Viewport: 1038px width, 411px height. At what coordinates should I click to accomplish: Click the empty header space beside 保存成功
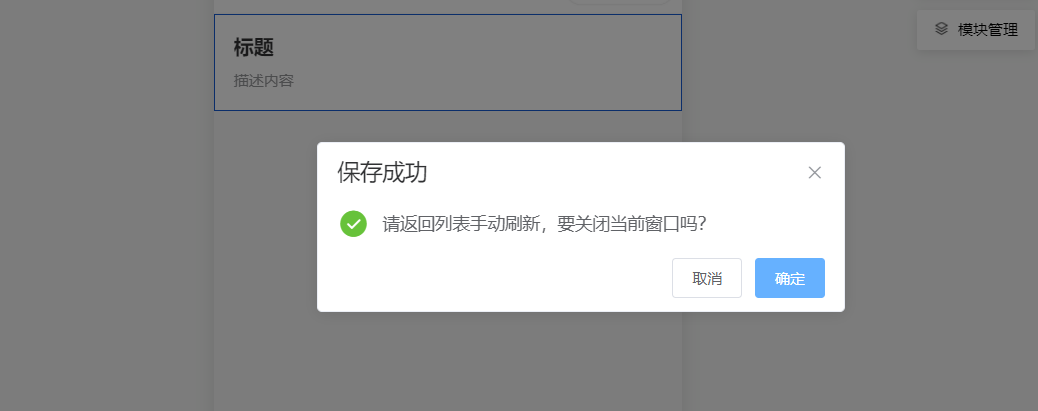[616, 172]
